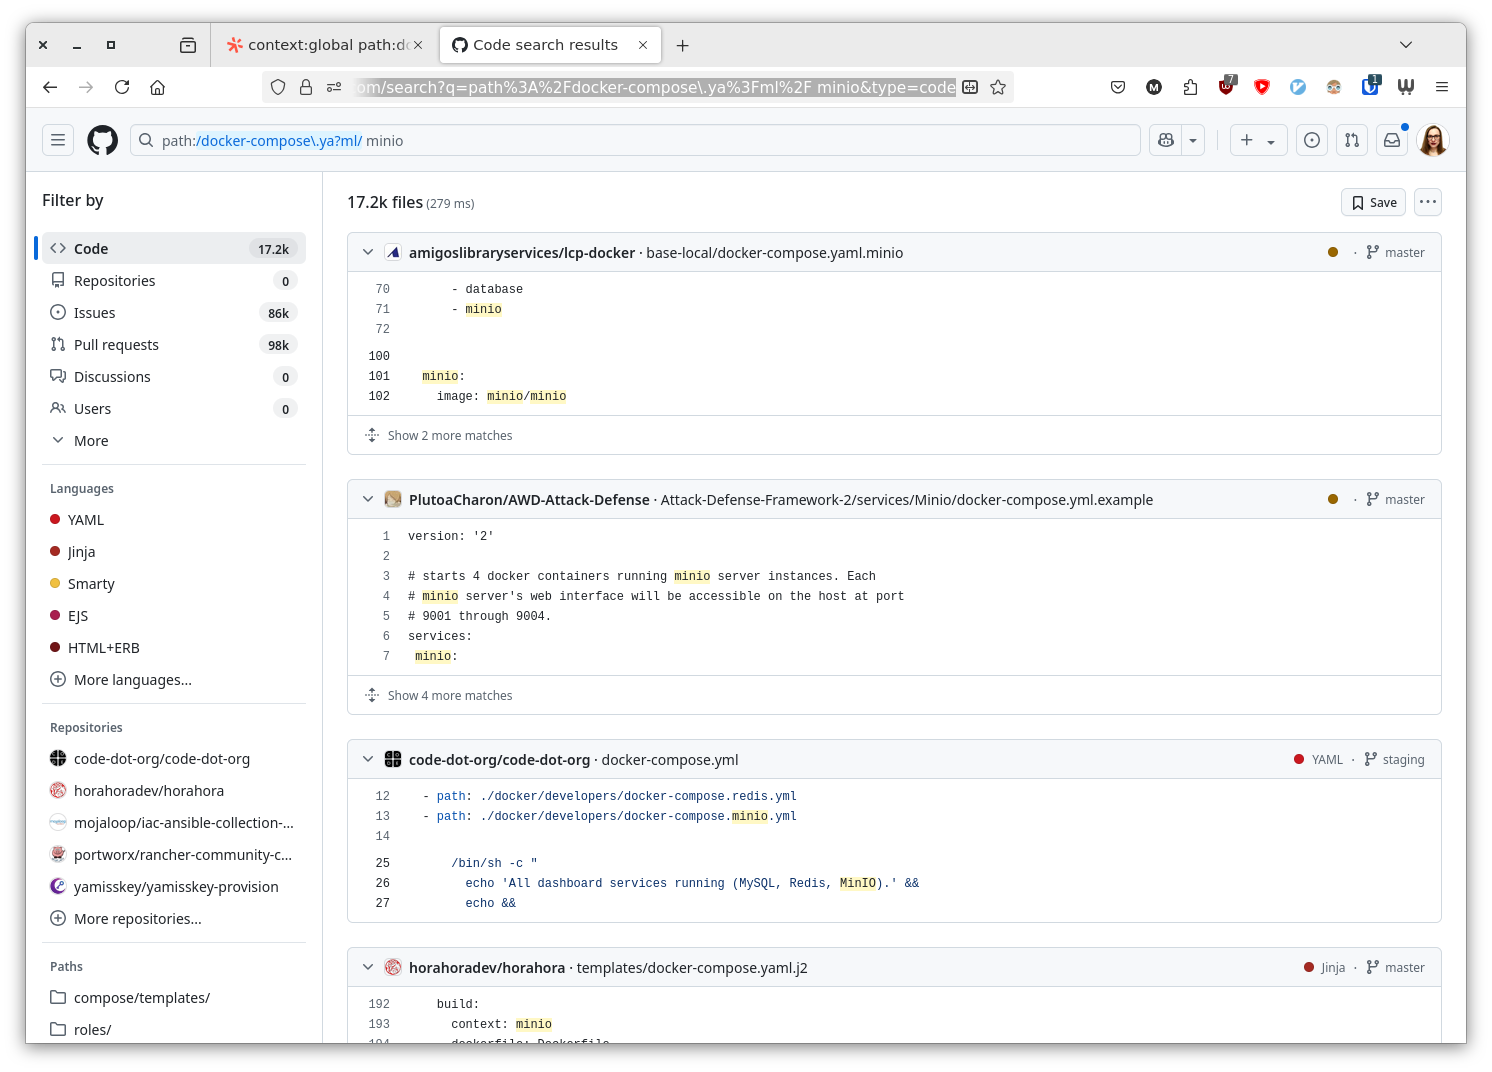This screenshot has width=1492, height=1072.
Task: Open the create new plus menu
Action: 1258,140
